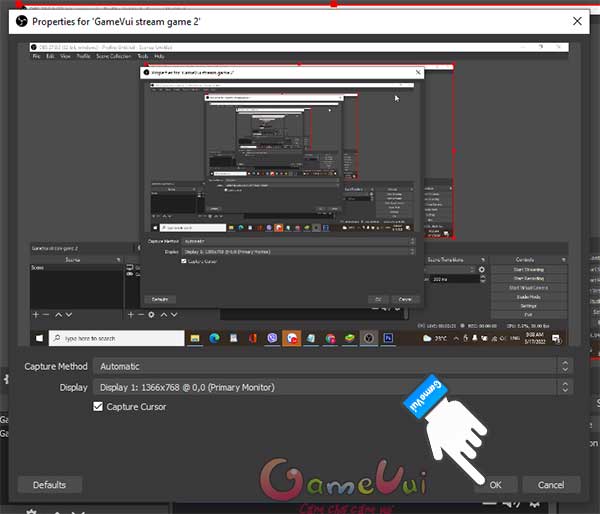600x514 pixels.
Task: Toggle the Capture Cursor checkbox
Action: pos(98,406)
